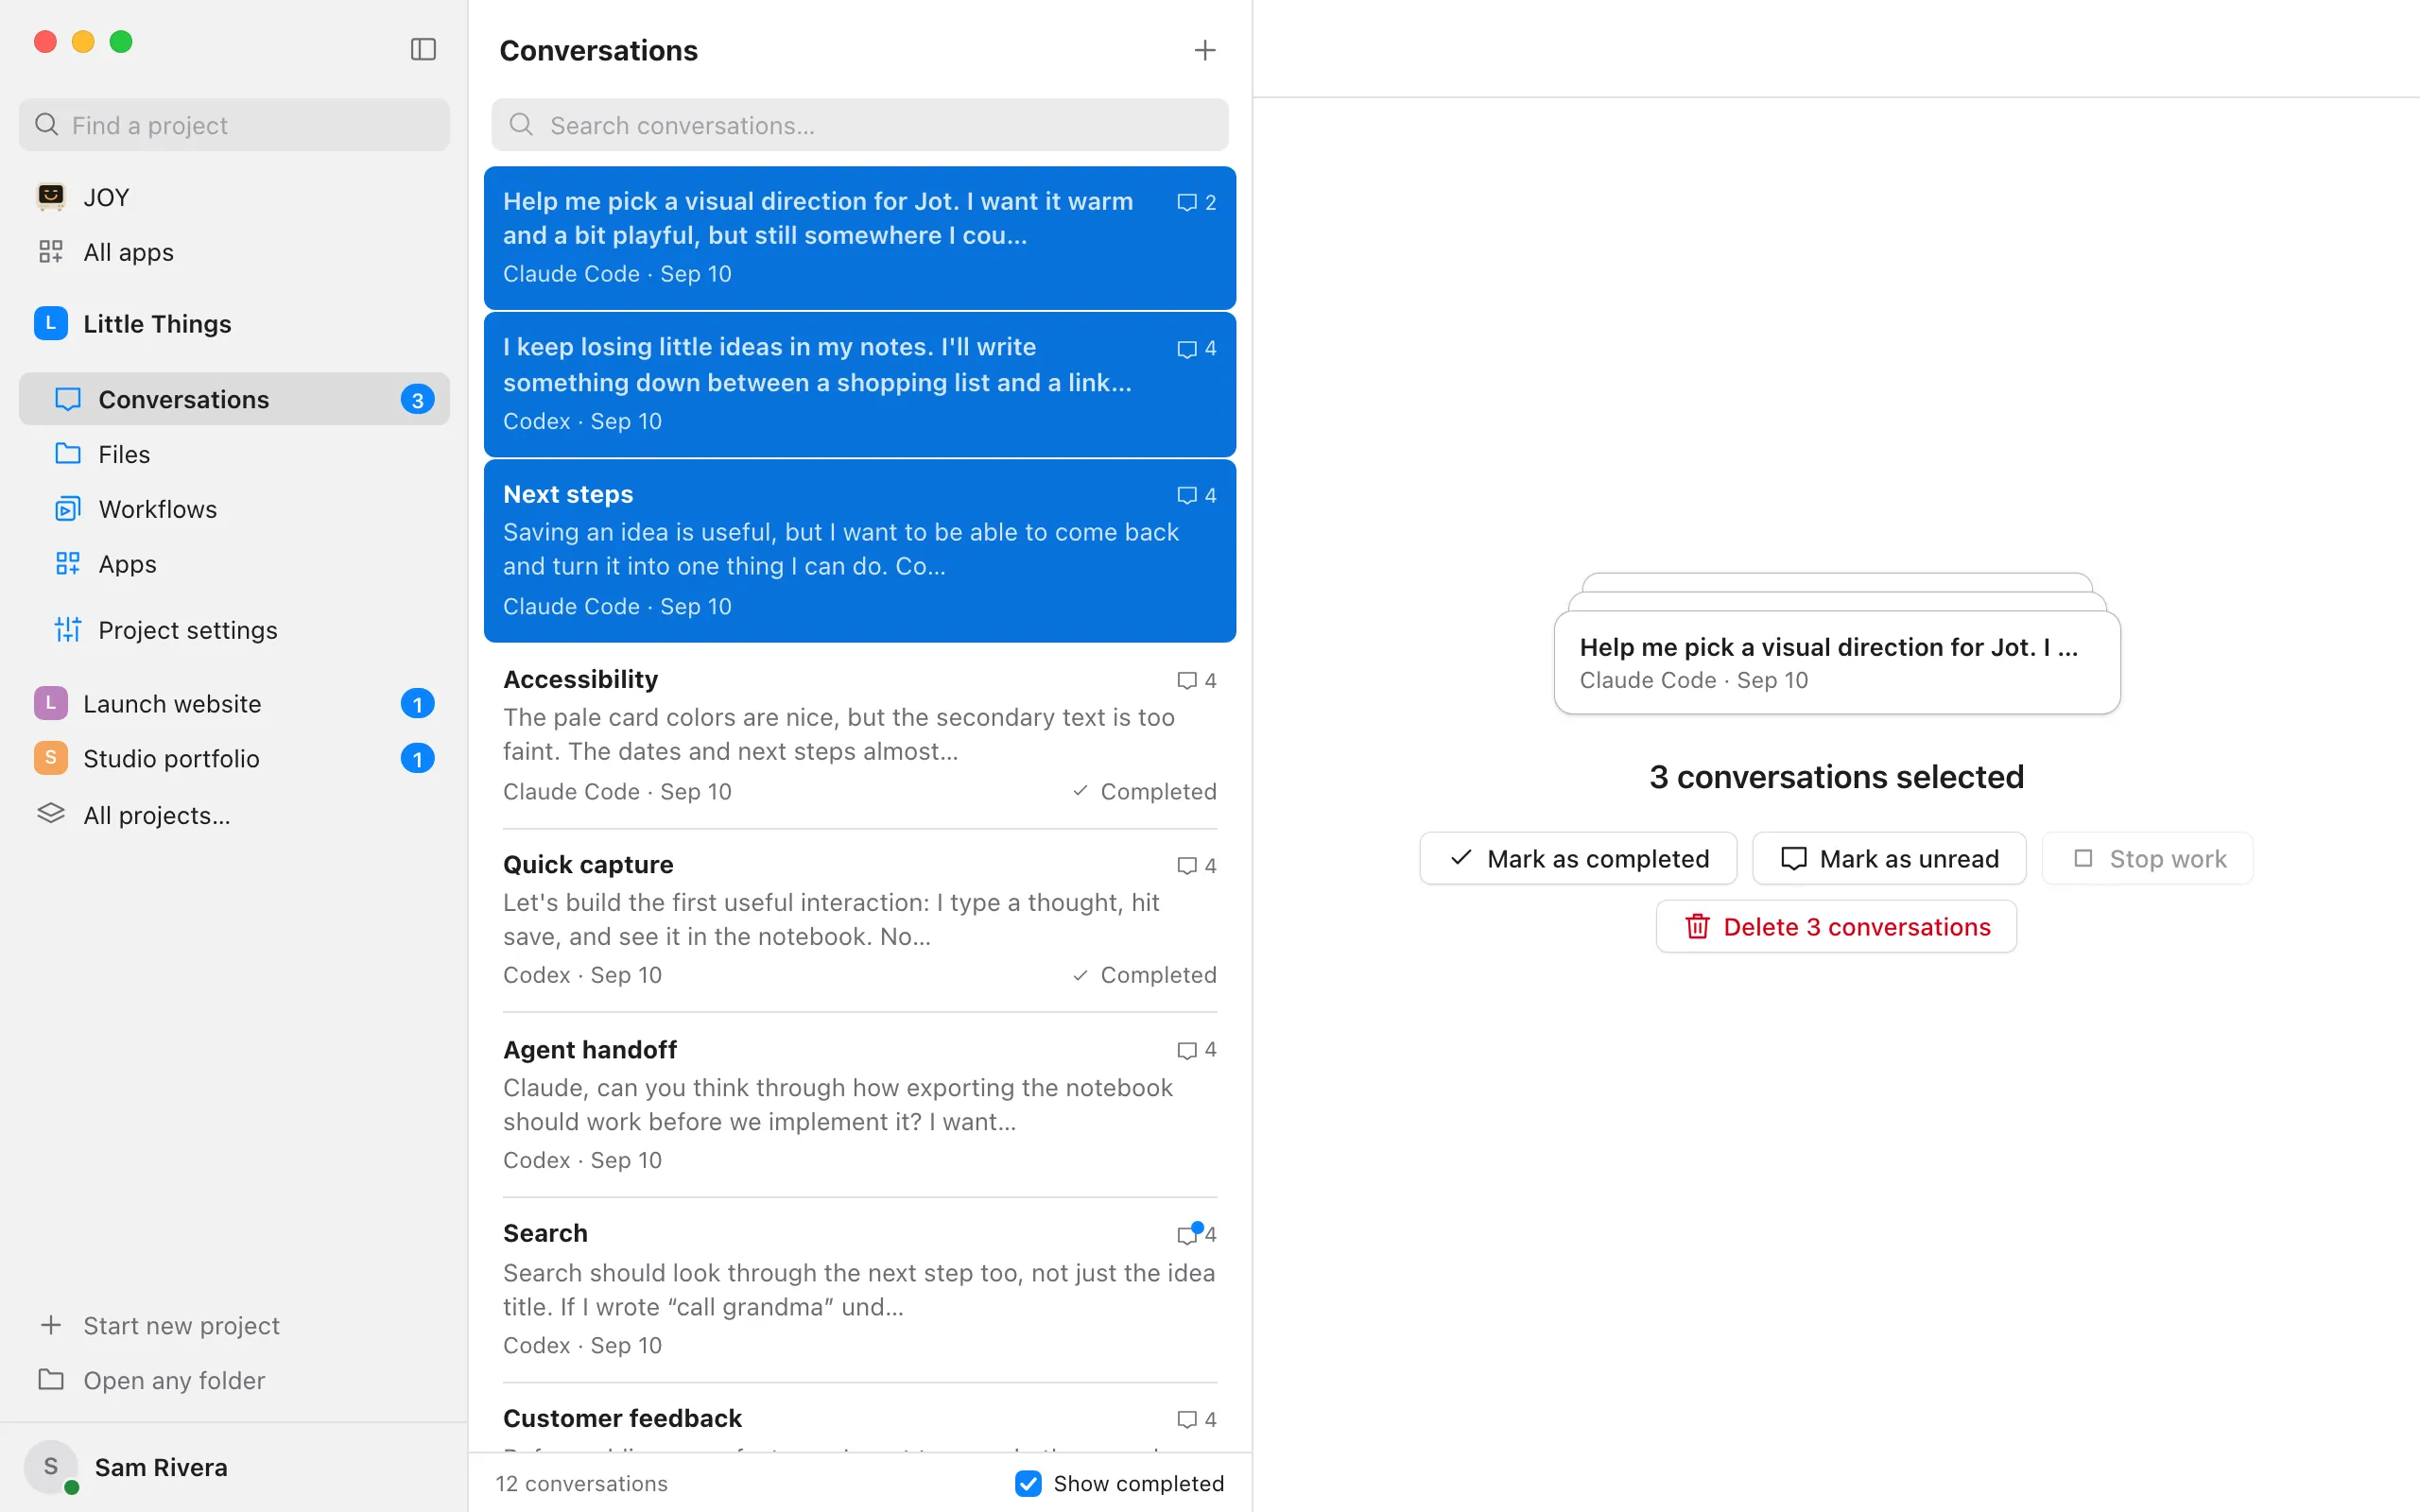Toggle the sidebar panel icon

(423, 49)
